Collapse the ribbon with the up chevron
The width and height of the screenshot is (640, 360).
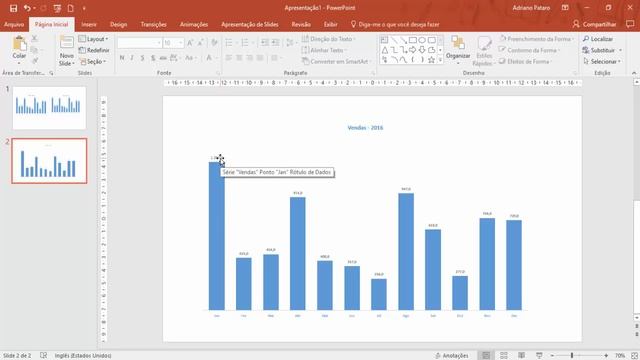click(x=634, y=73)
